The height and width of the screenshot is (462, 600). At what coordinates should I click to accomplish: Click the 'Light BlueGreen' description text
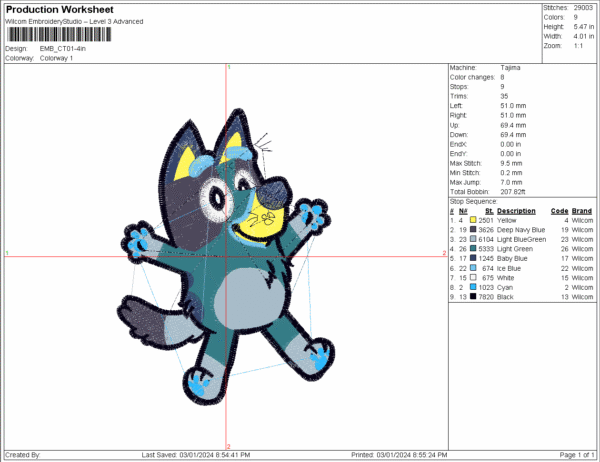click(521, 240)
